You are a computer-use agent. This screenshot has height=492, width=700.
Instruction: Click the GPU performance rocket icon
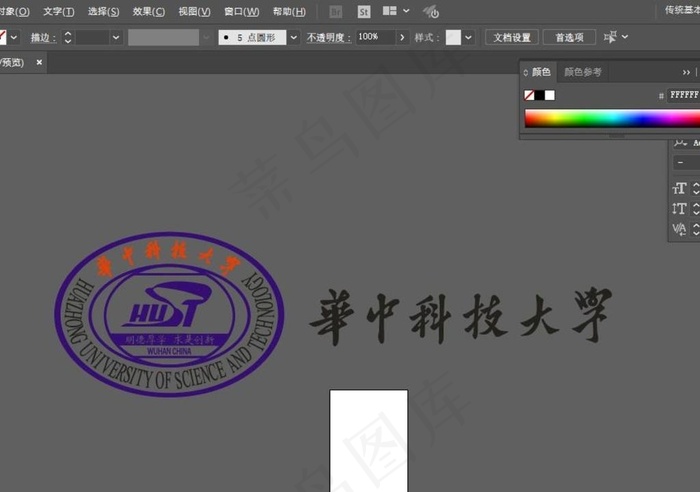pyautogui.click(x=431, y=12)
